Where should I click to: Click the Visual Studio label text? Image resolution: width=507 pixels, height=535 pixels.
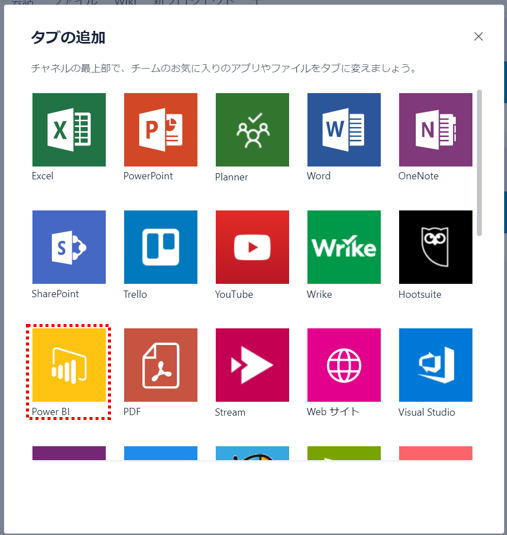click(x=427, y=412)
